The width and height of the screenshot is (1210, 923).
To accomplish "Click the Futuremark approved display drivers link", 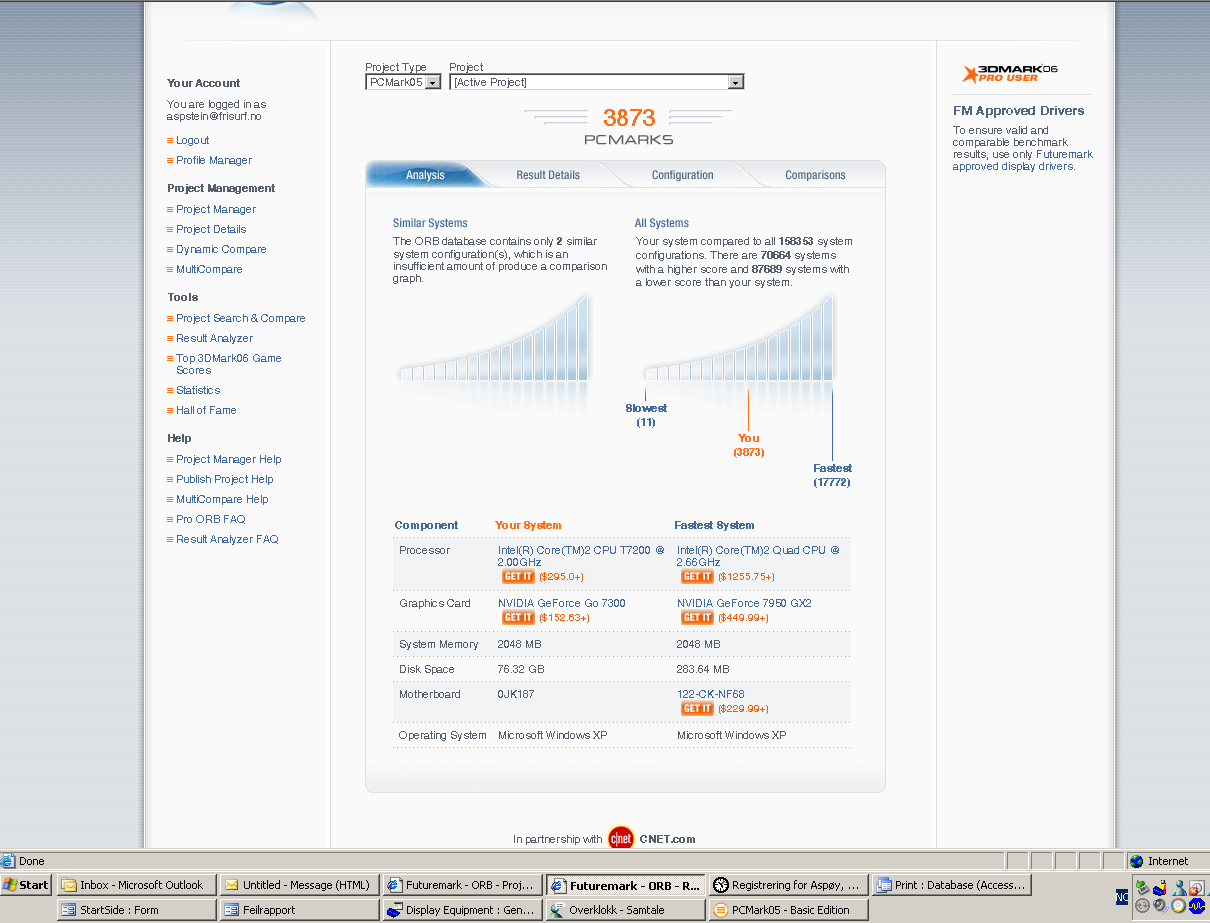I will [1023, 161].
